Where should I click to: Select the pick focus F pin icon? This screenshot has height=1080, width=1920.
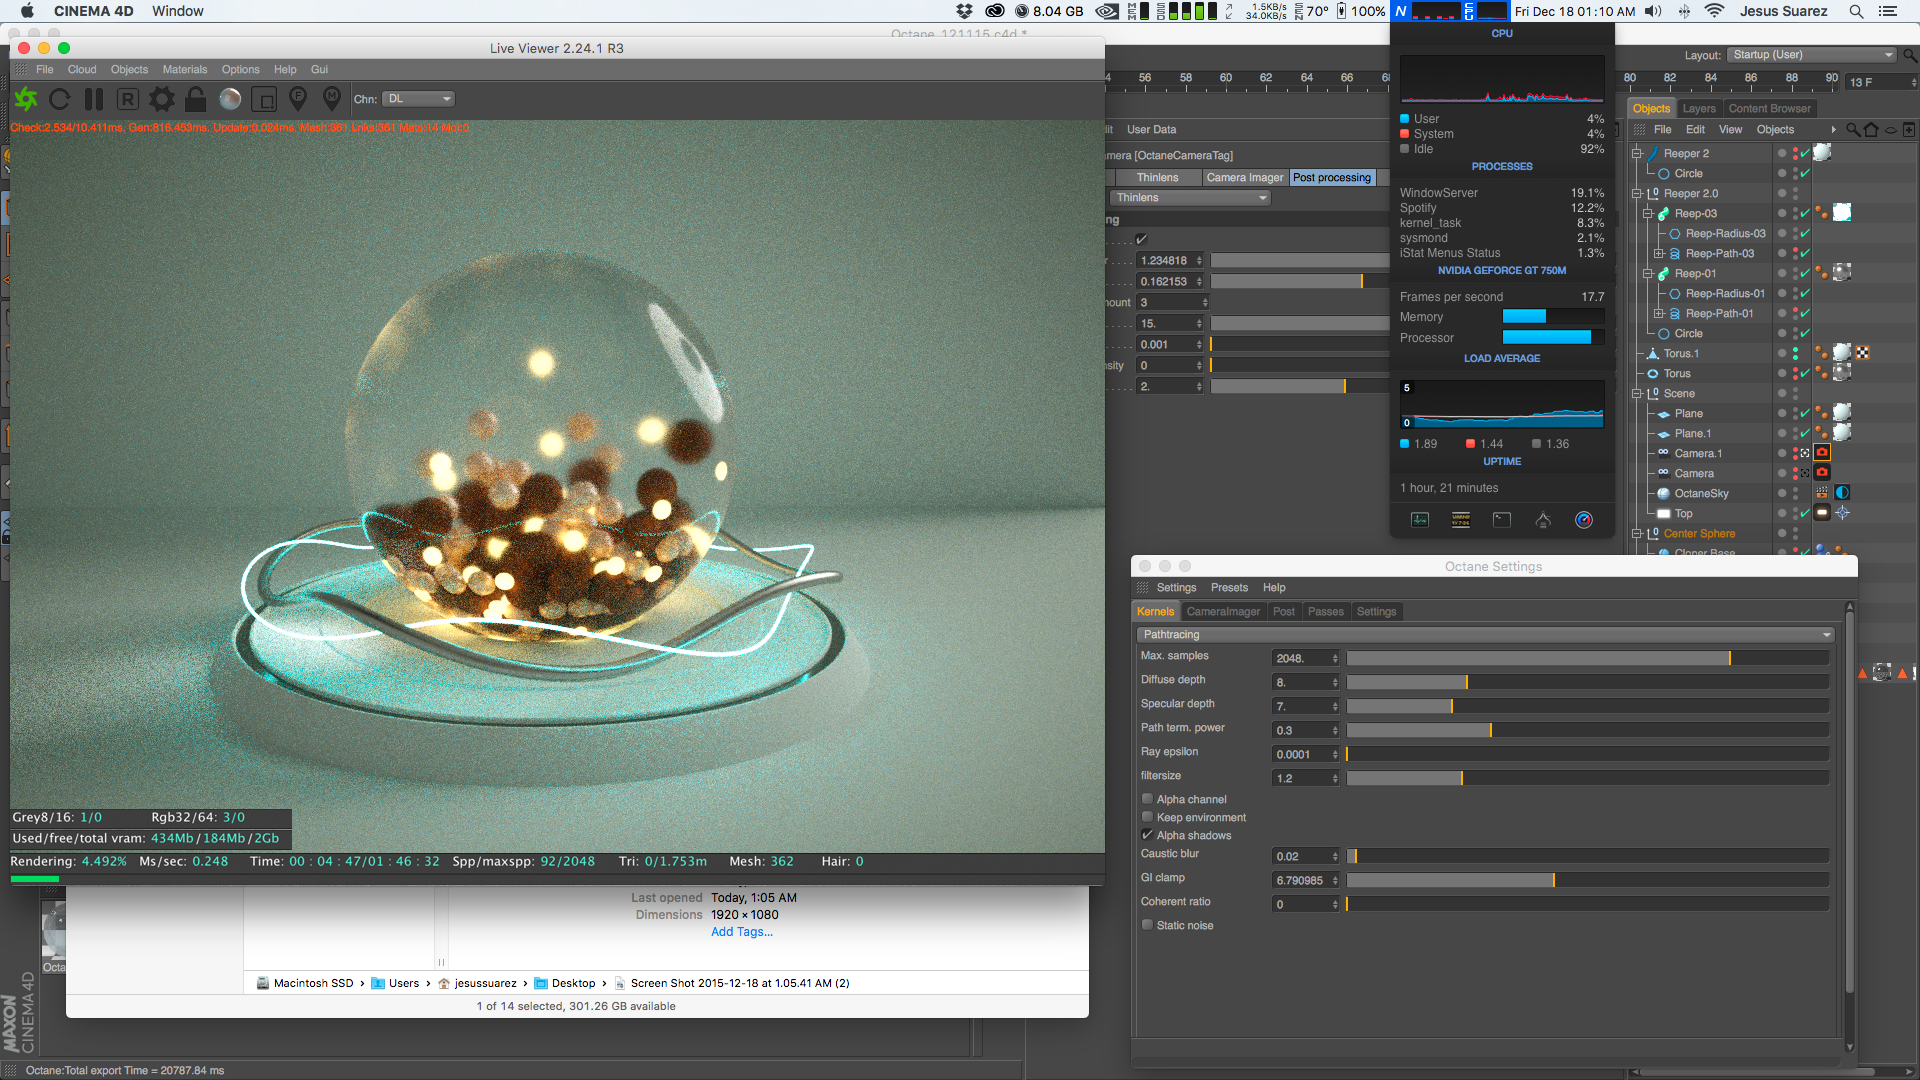(x=298, y=98)
